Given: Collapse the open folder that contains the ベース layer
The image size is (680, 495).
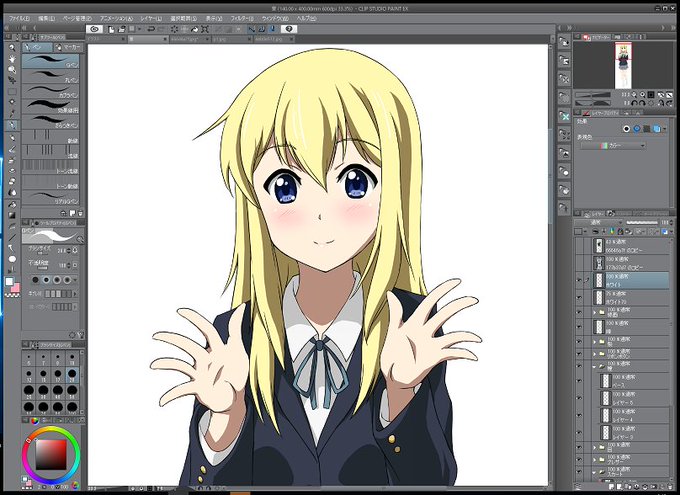Looking at the screenshot, I should coord(595,367).
